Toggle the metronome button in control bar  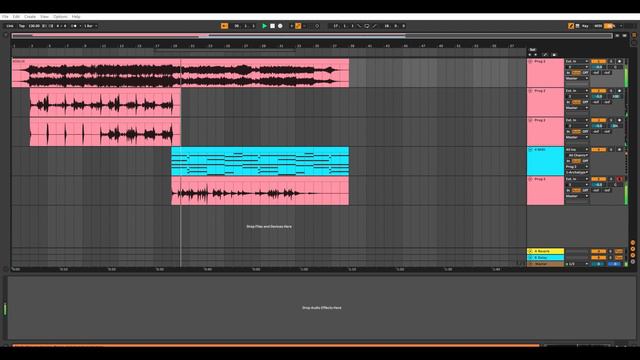(74, 26)
